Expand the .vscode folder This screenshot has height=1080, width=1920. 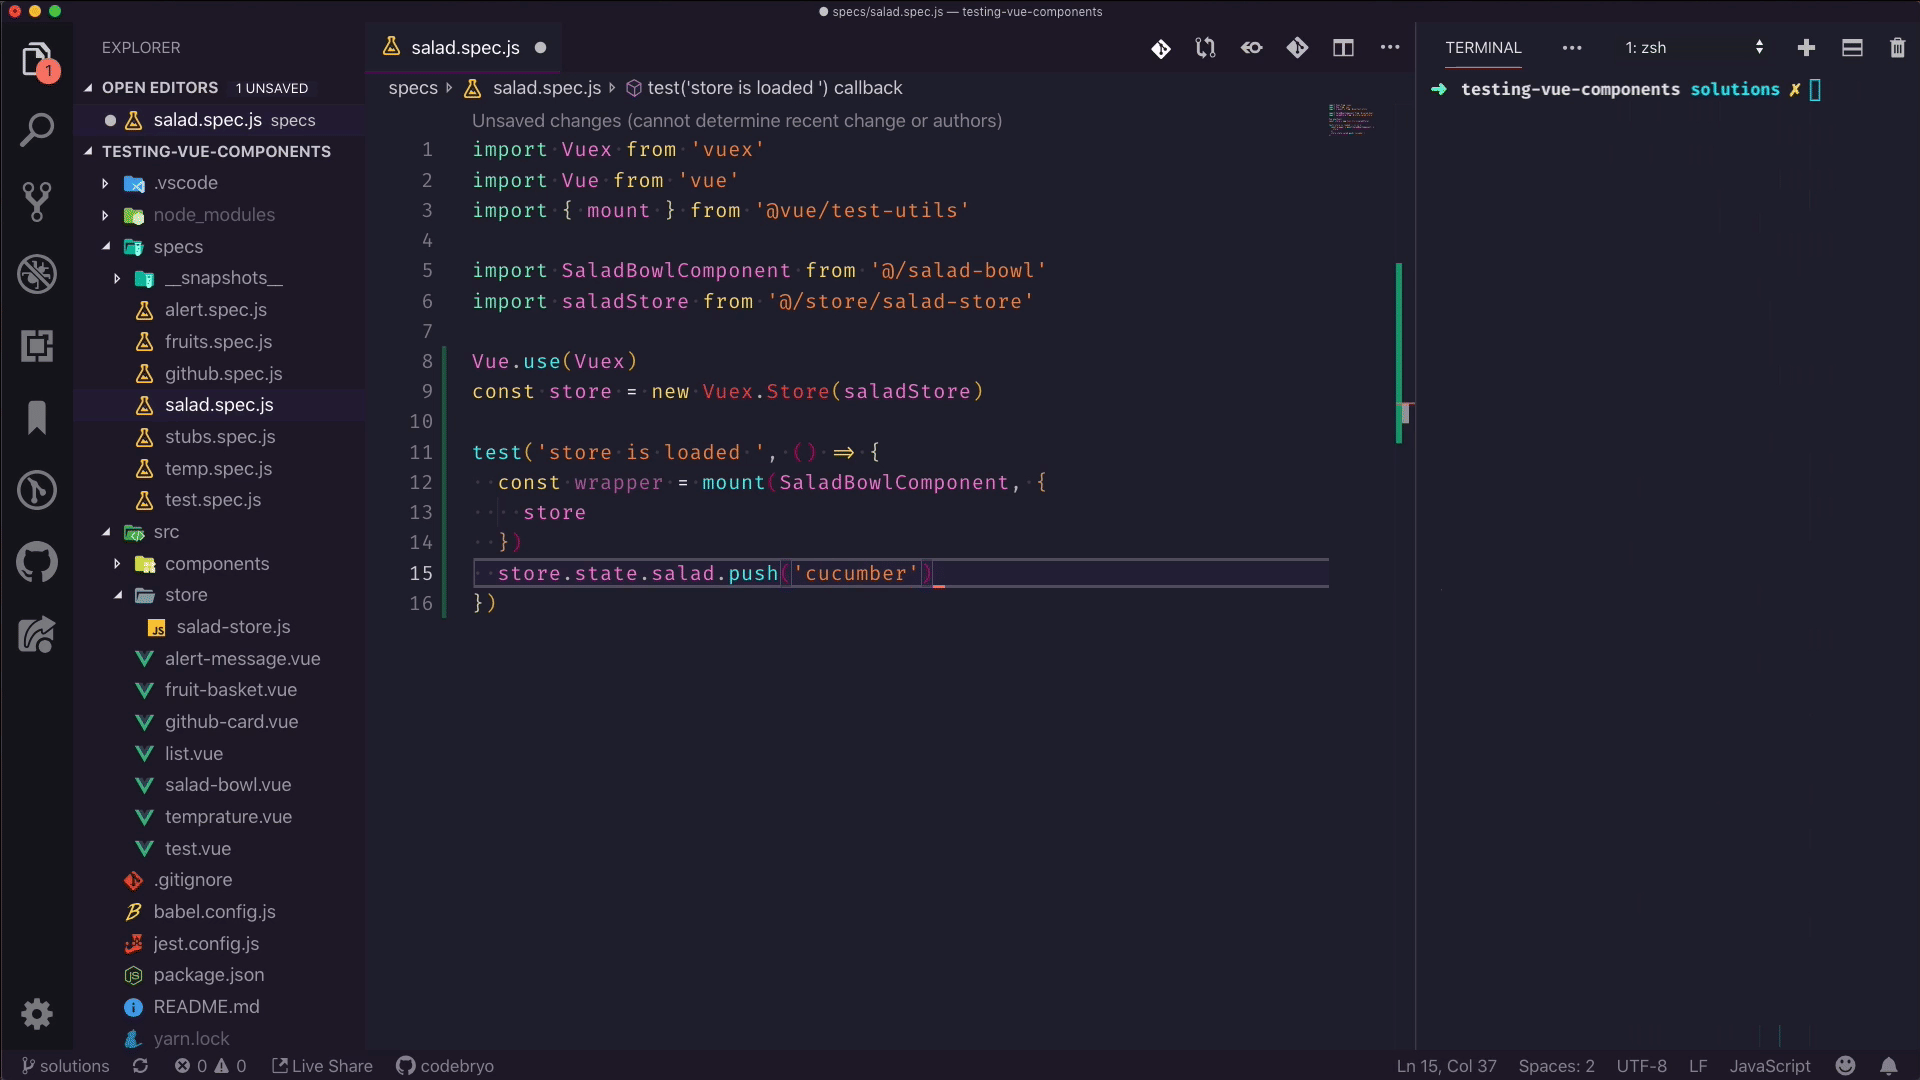(185, 183)
